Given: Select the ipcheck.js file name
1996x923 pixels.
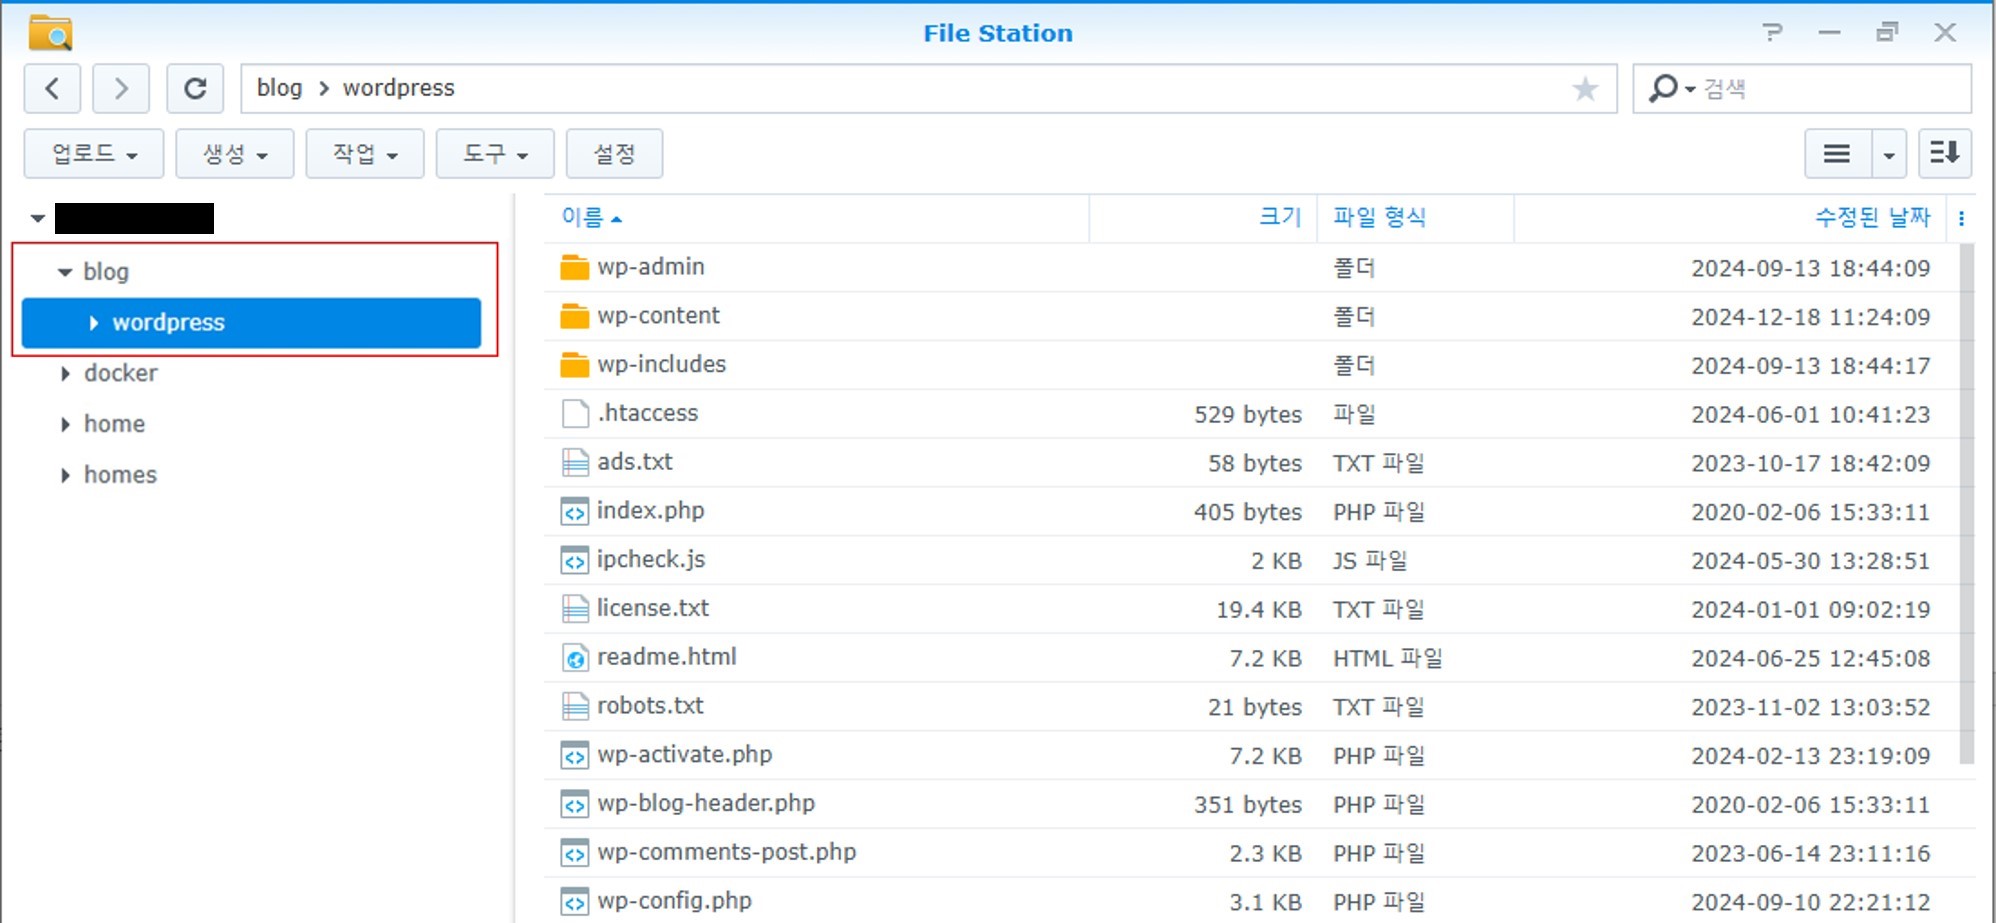Looking at the screenshot, I should tap(651, 560).
